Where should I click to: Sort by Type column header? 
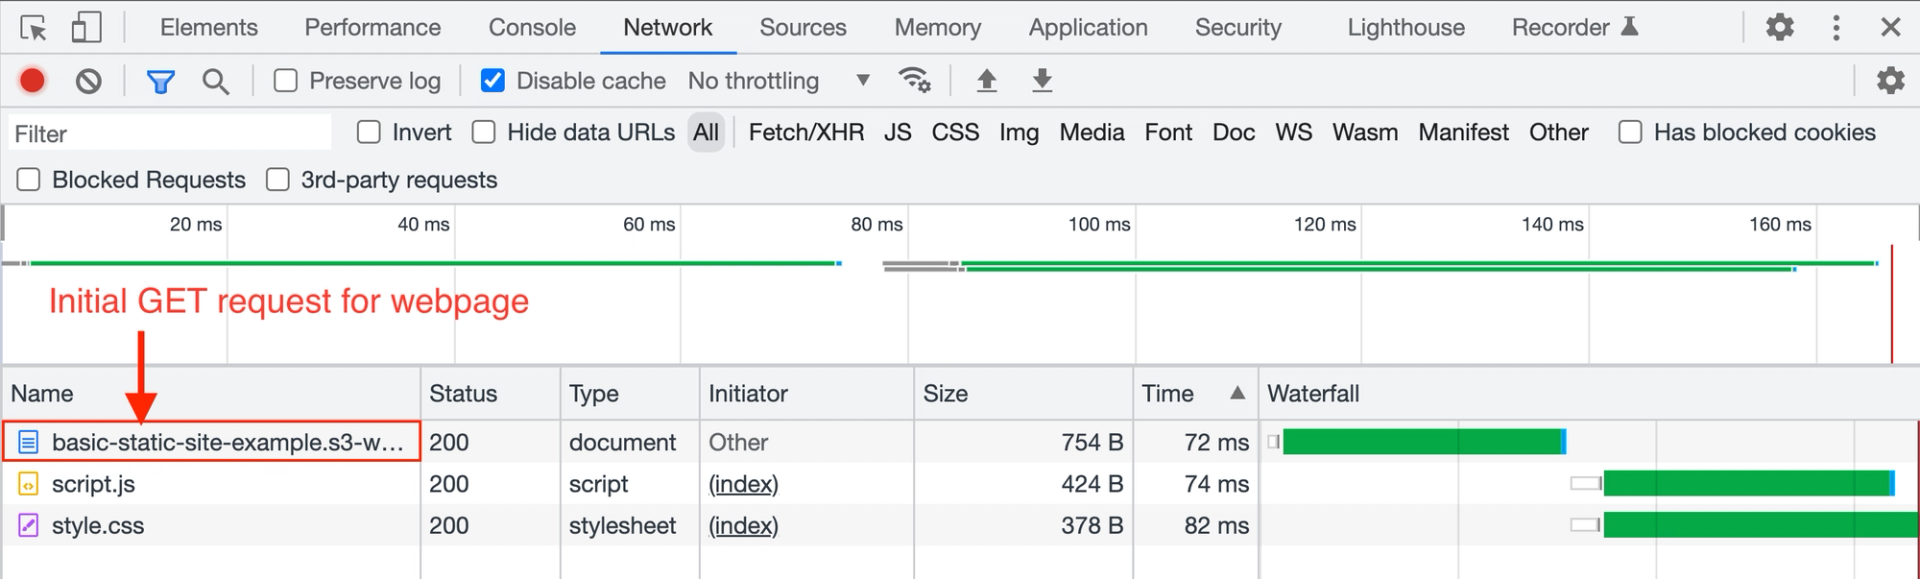[x=630, y=393]
